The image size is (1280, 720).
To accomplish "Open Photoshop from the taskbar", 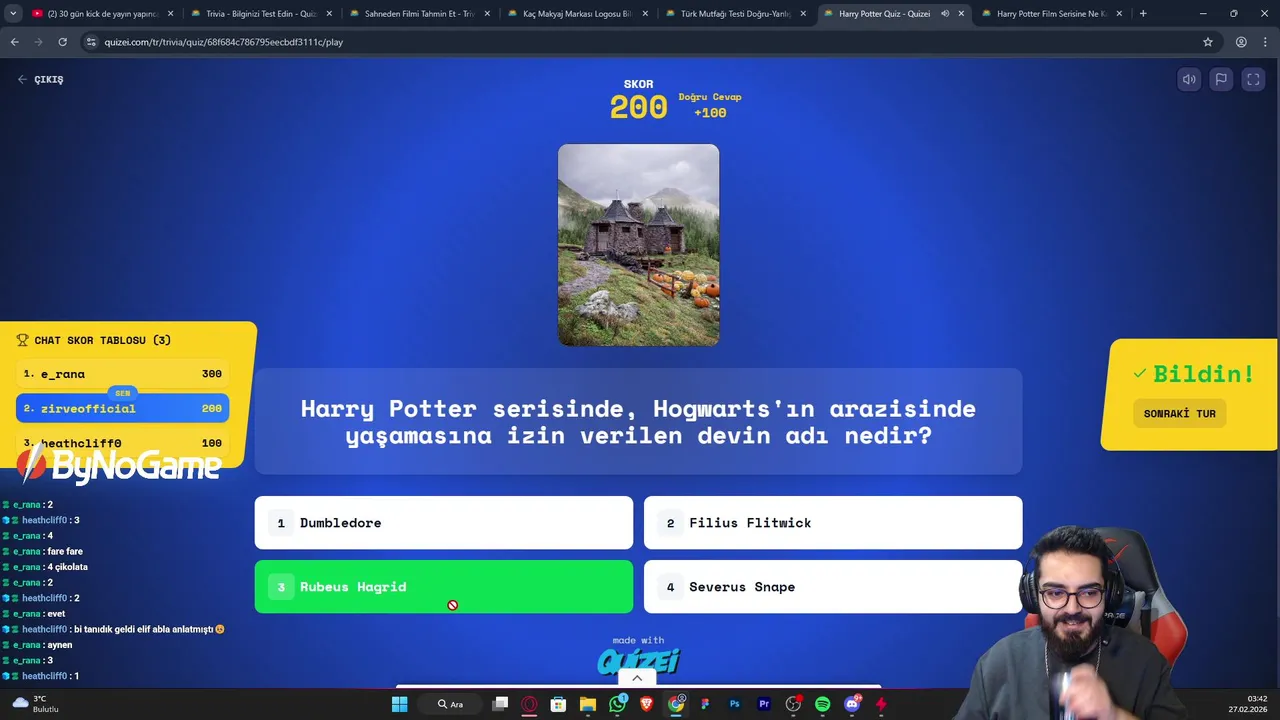I will [734, 704].
